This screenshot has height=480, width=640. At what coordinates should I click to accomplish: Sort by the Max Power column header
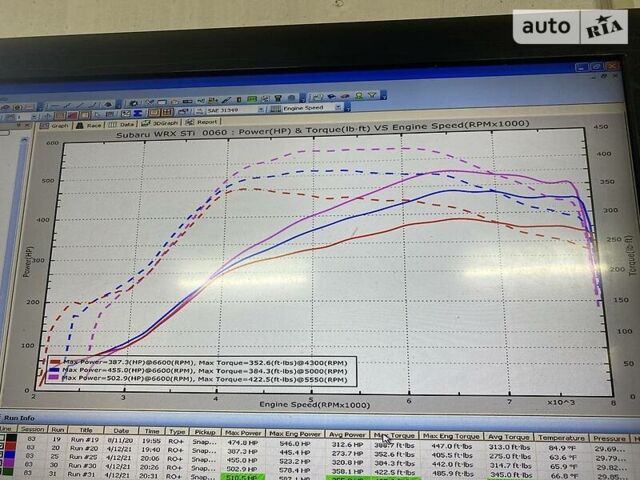pyautogui.click(x=243, y=433)
